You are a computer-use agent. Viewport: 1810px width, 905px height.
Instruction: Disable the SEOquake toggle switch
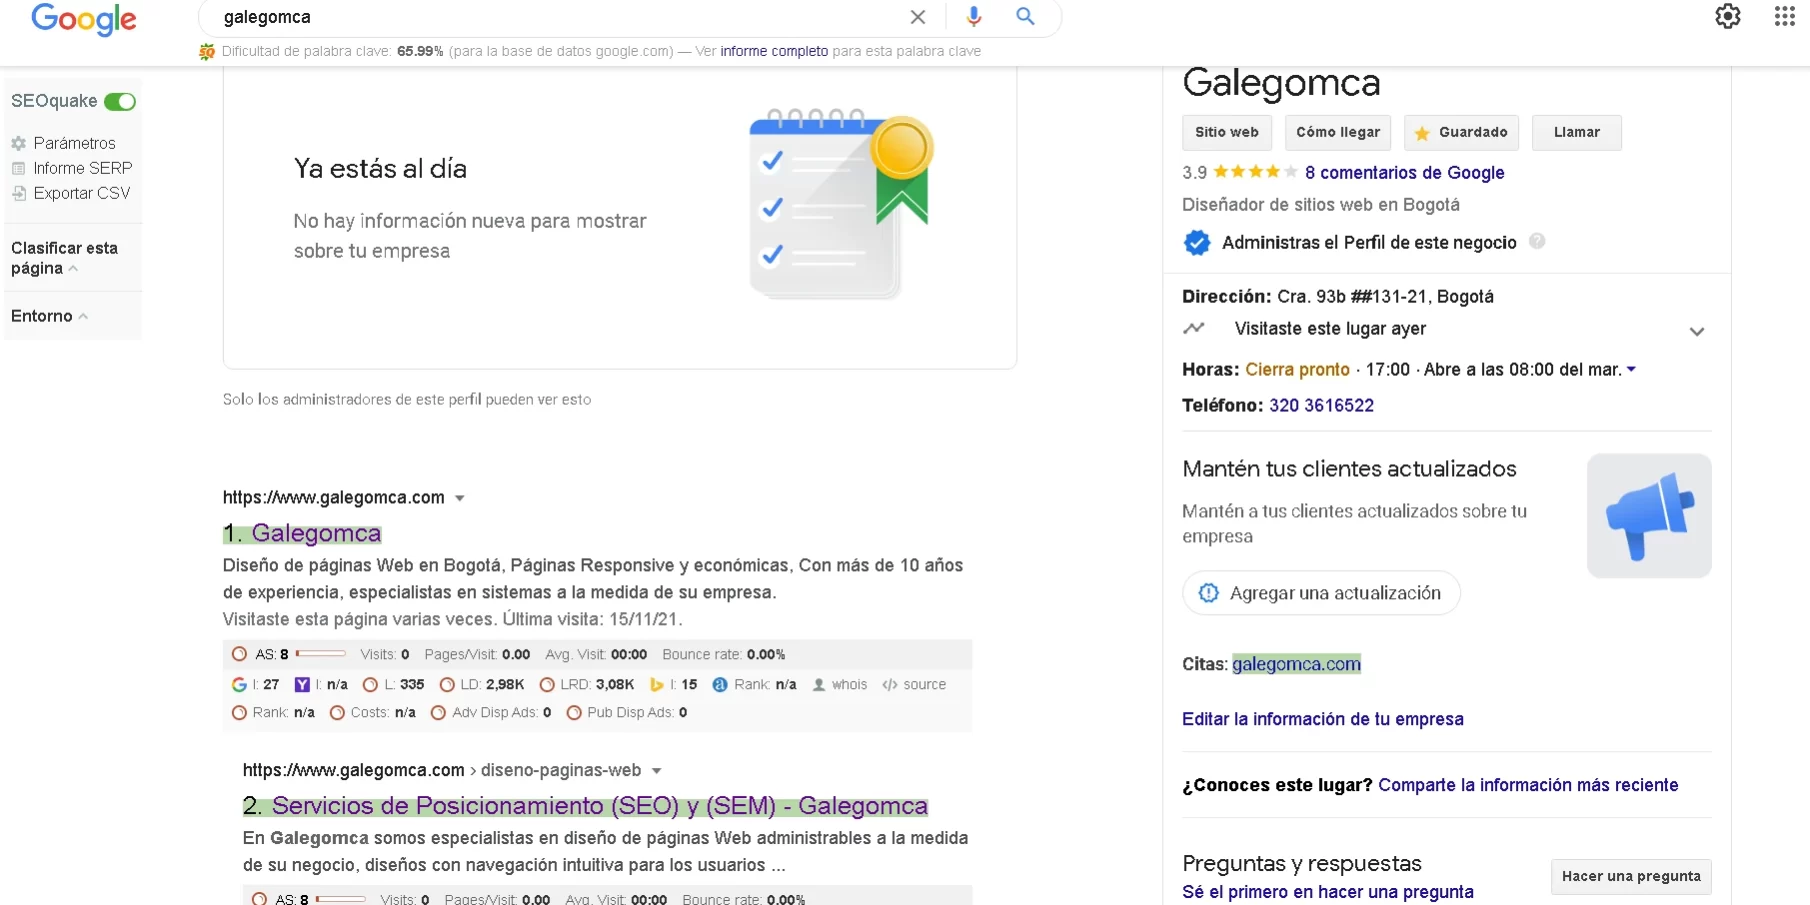(121, 101)
